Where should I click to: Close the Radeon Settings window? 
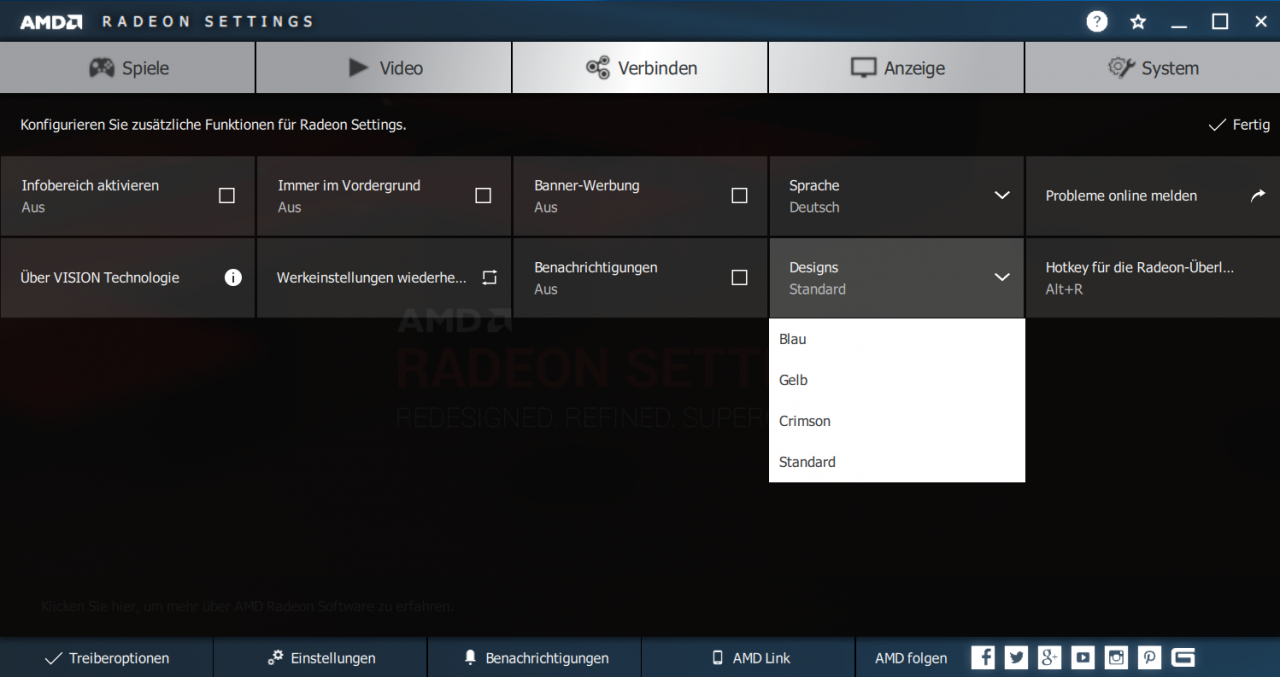(x=1260, y=21)
